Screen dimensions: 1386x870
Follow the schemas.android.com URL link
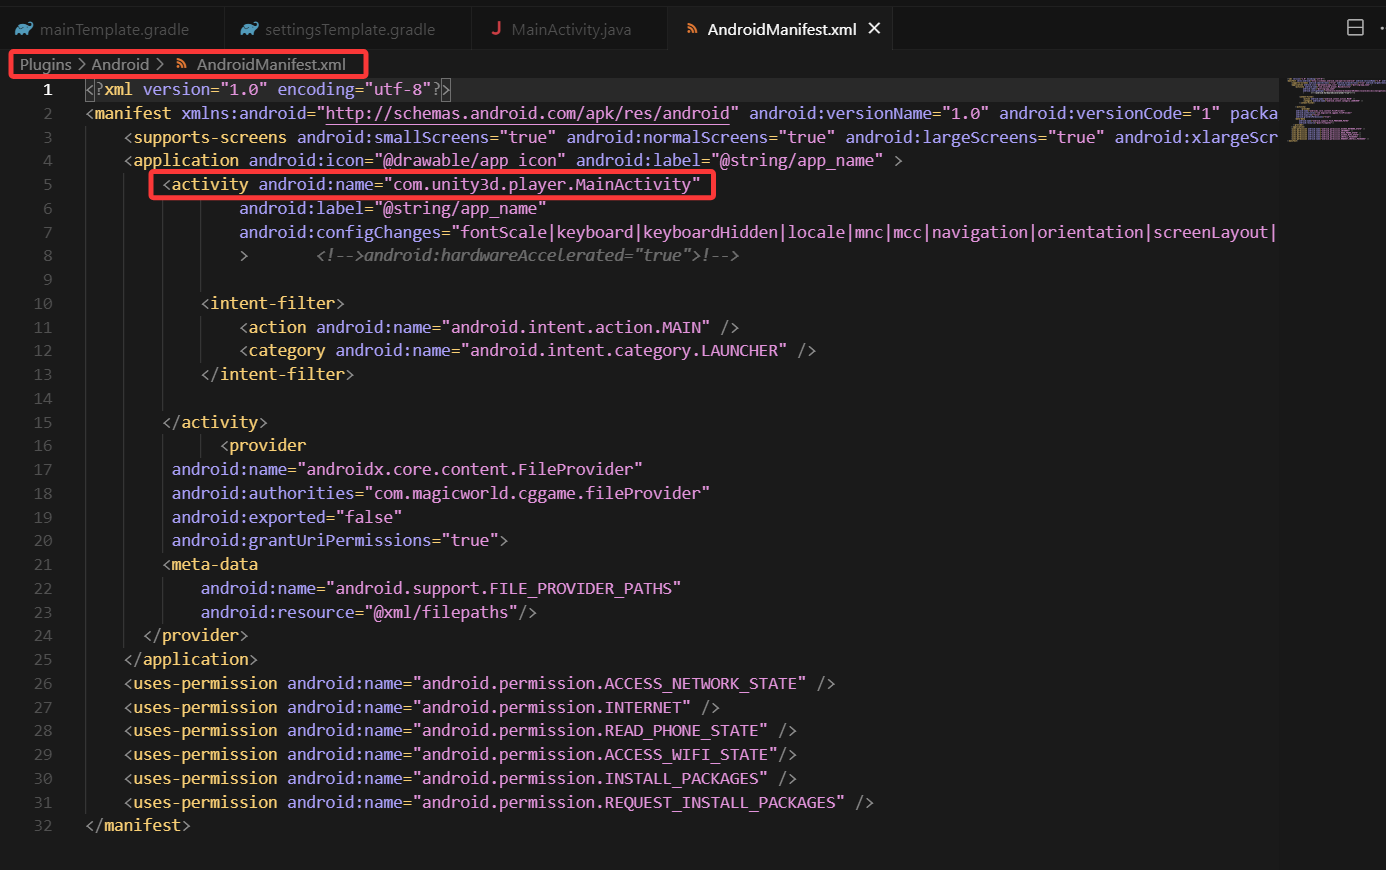point(528,113)
